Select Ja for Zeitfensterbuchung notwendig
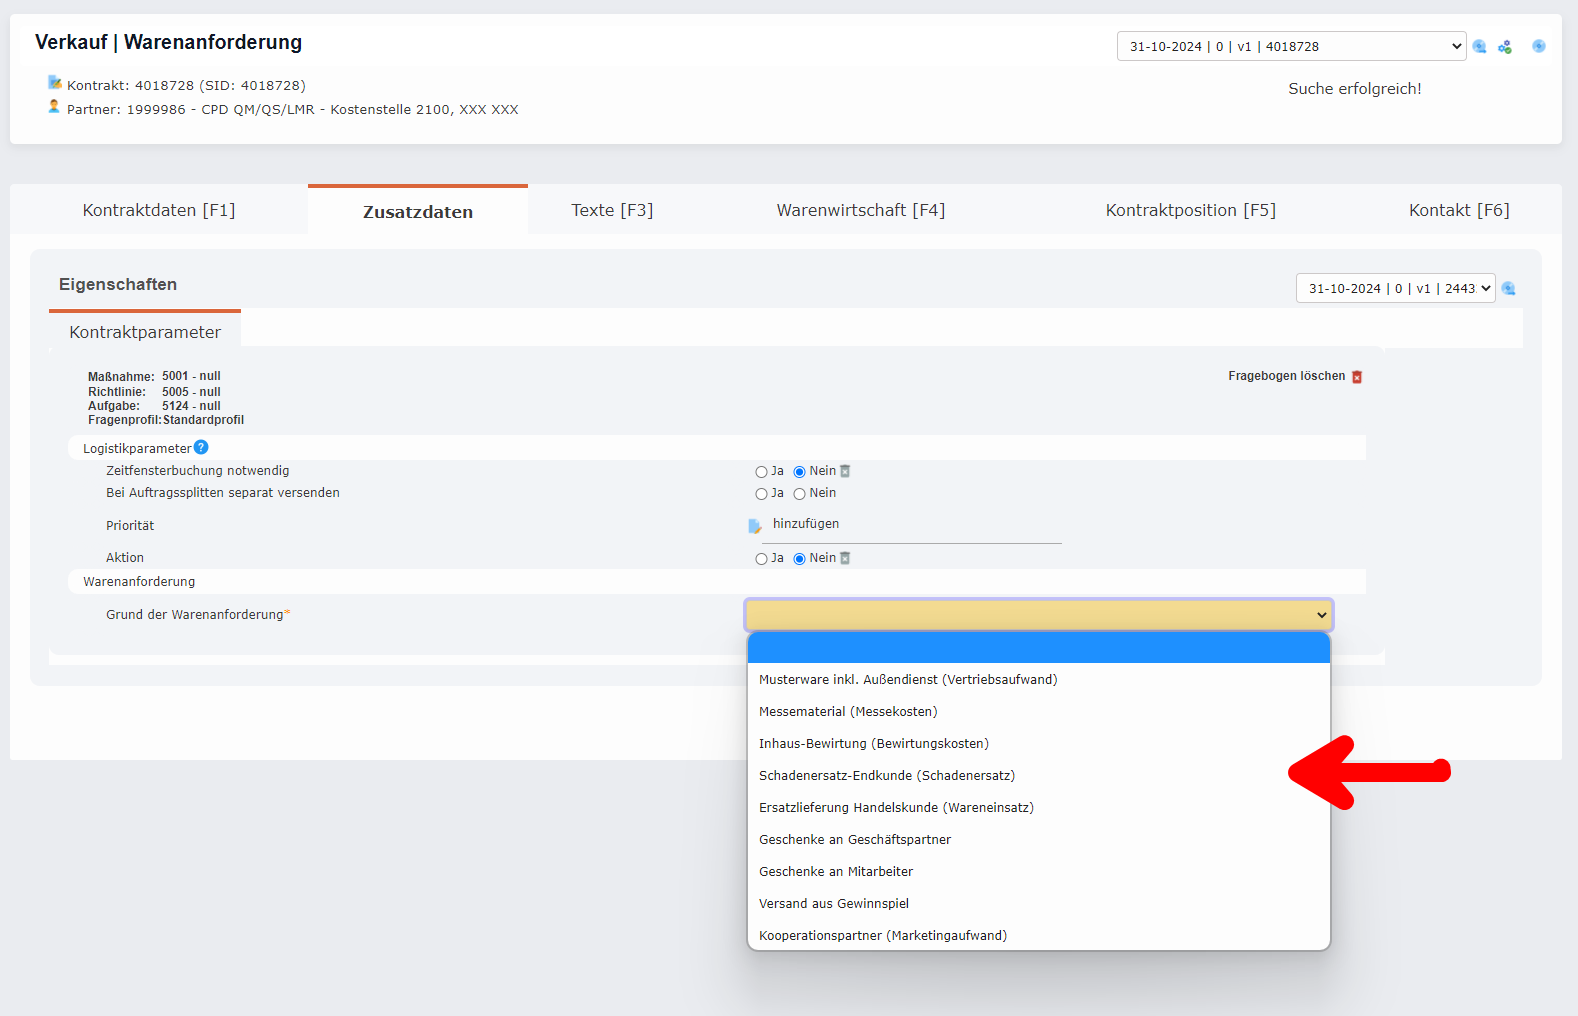The image size is (1578, 1016). (762, 472)
